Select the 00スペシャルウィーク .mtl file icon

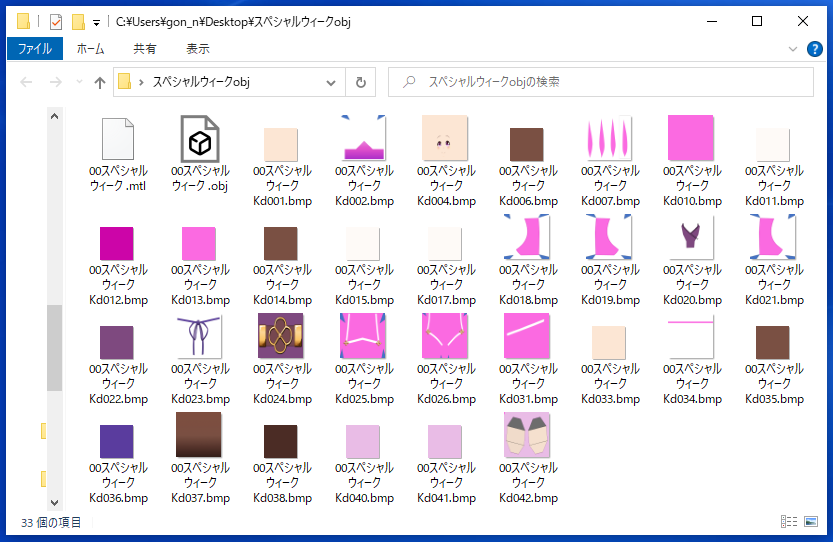point(118,139)
